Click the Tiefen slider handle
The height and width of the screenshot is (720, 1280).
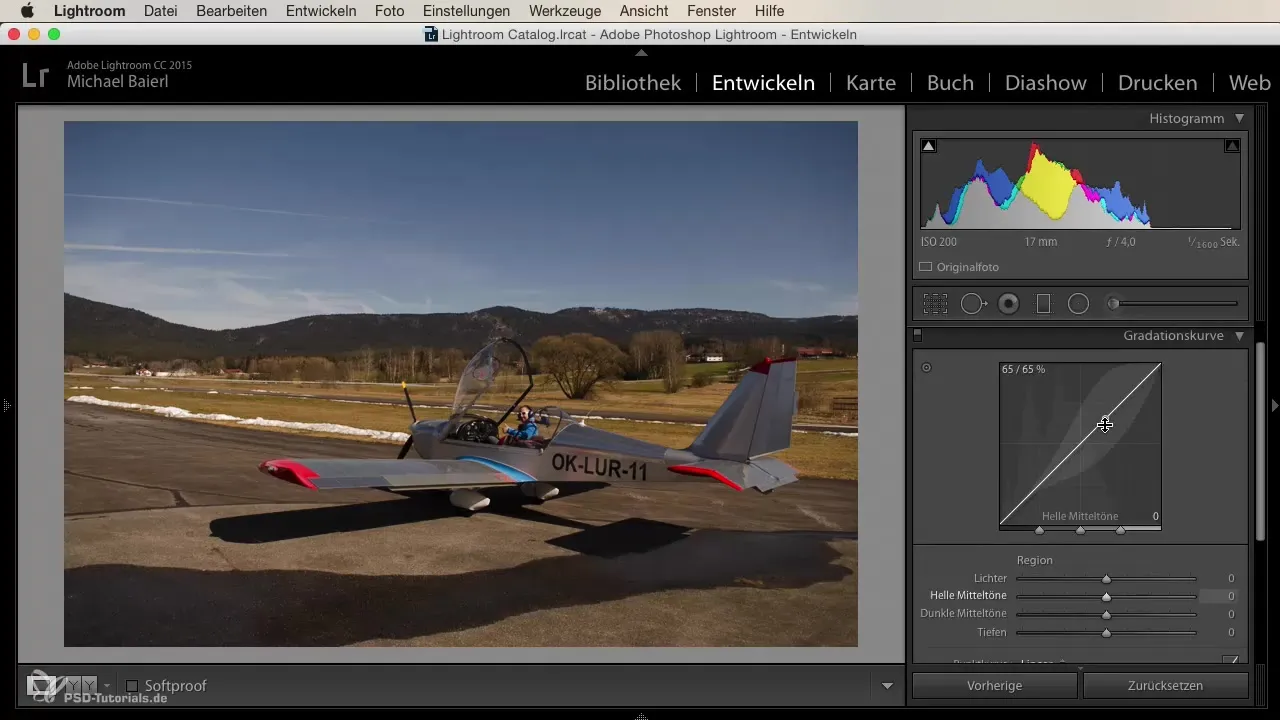[x=1106, y=633]
